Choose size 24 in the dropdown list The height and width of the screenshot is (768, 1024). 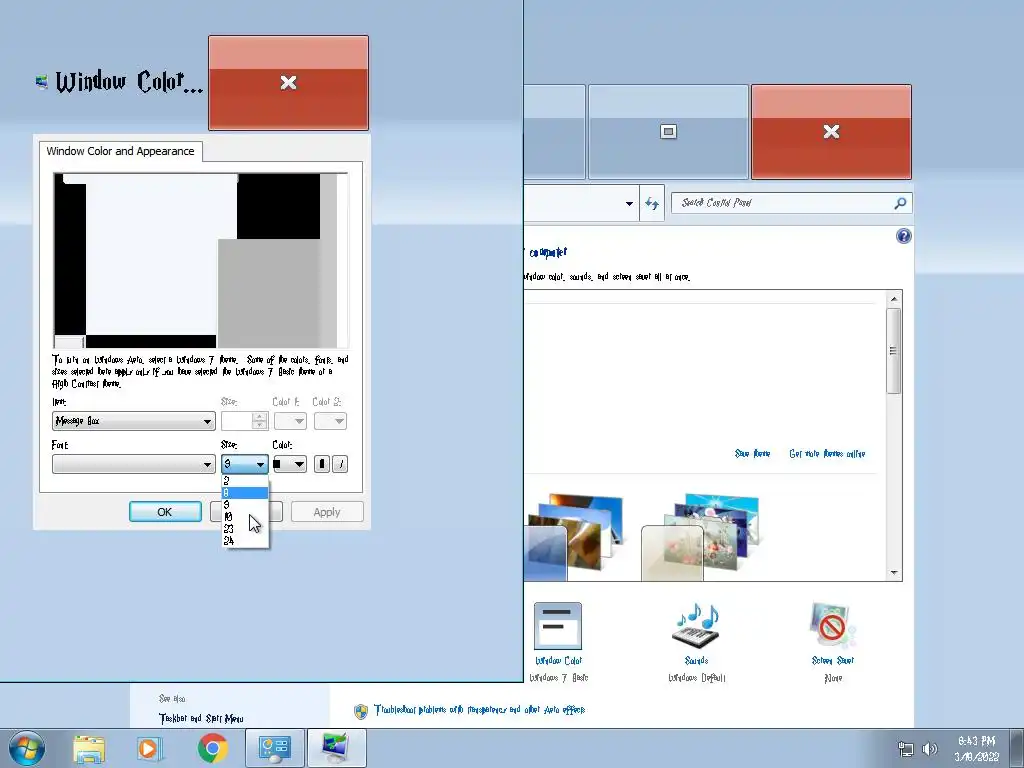pyautogui.click(x=245, y=541)
